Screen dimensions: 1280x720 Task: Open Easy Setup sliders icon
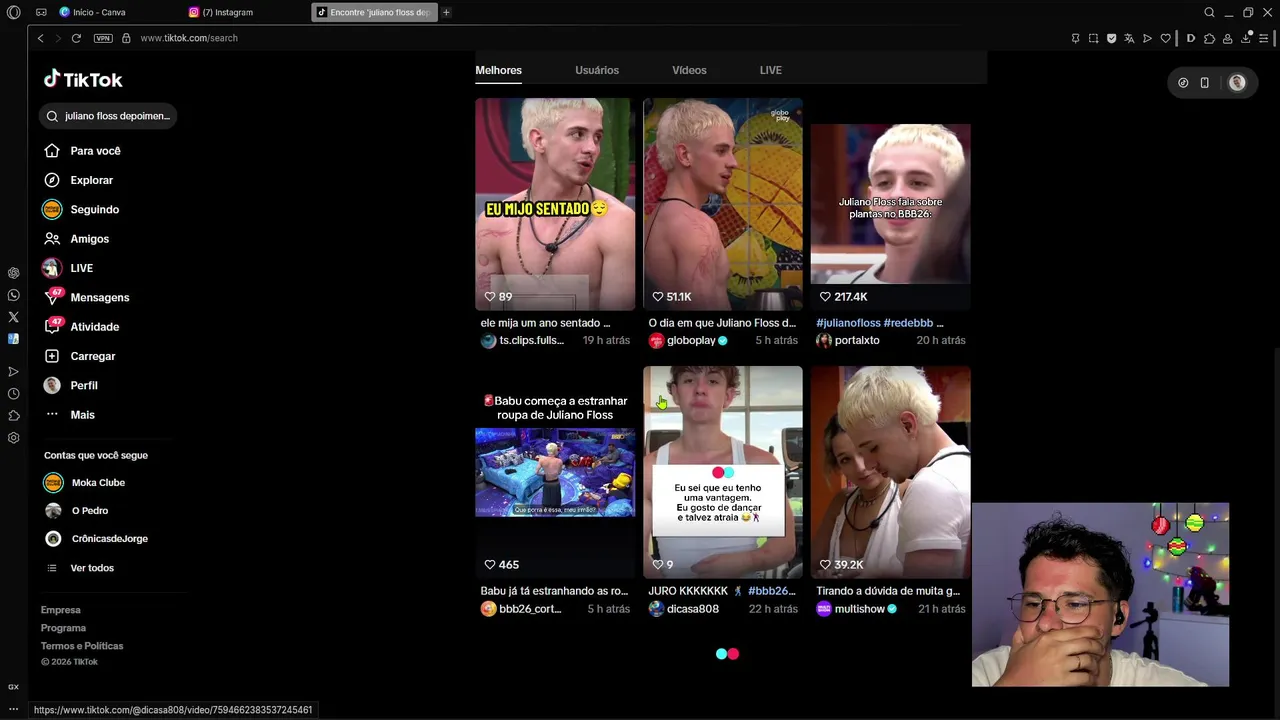(x=1263, y=38)
